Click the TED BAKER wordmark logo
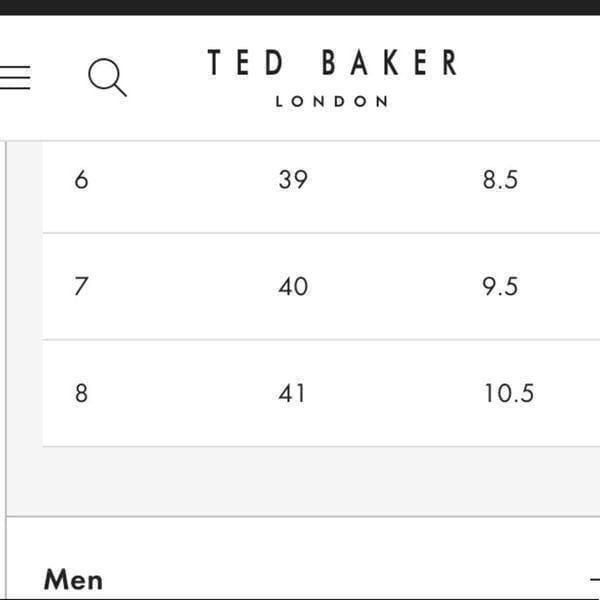The image size is (600, 600). [x=332, y=62]
